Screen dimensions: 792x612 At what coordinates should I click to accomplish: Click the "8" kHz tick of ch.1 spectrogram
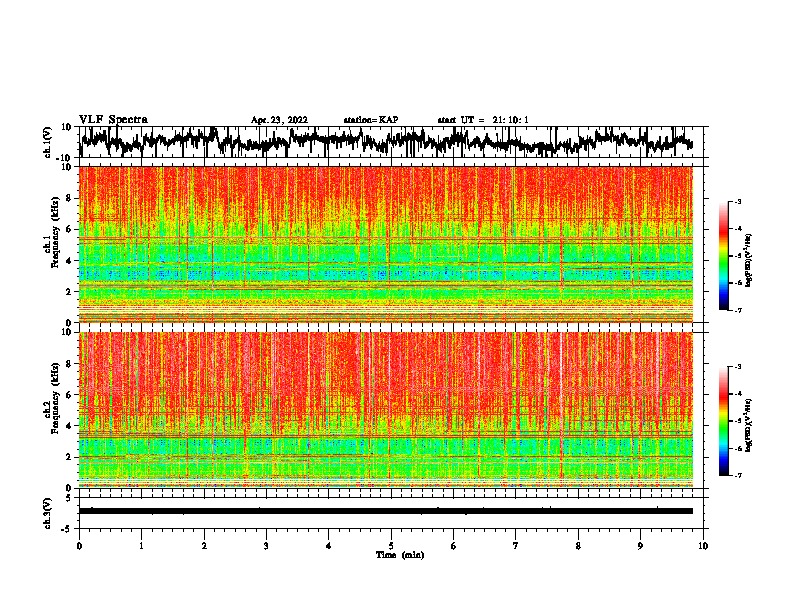(71, 198)
